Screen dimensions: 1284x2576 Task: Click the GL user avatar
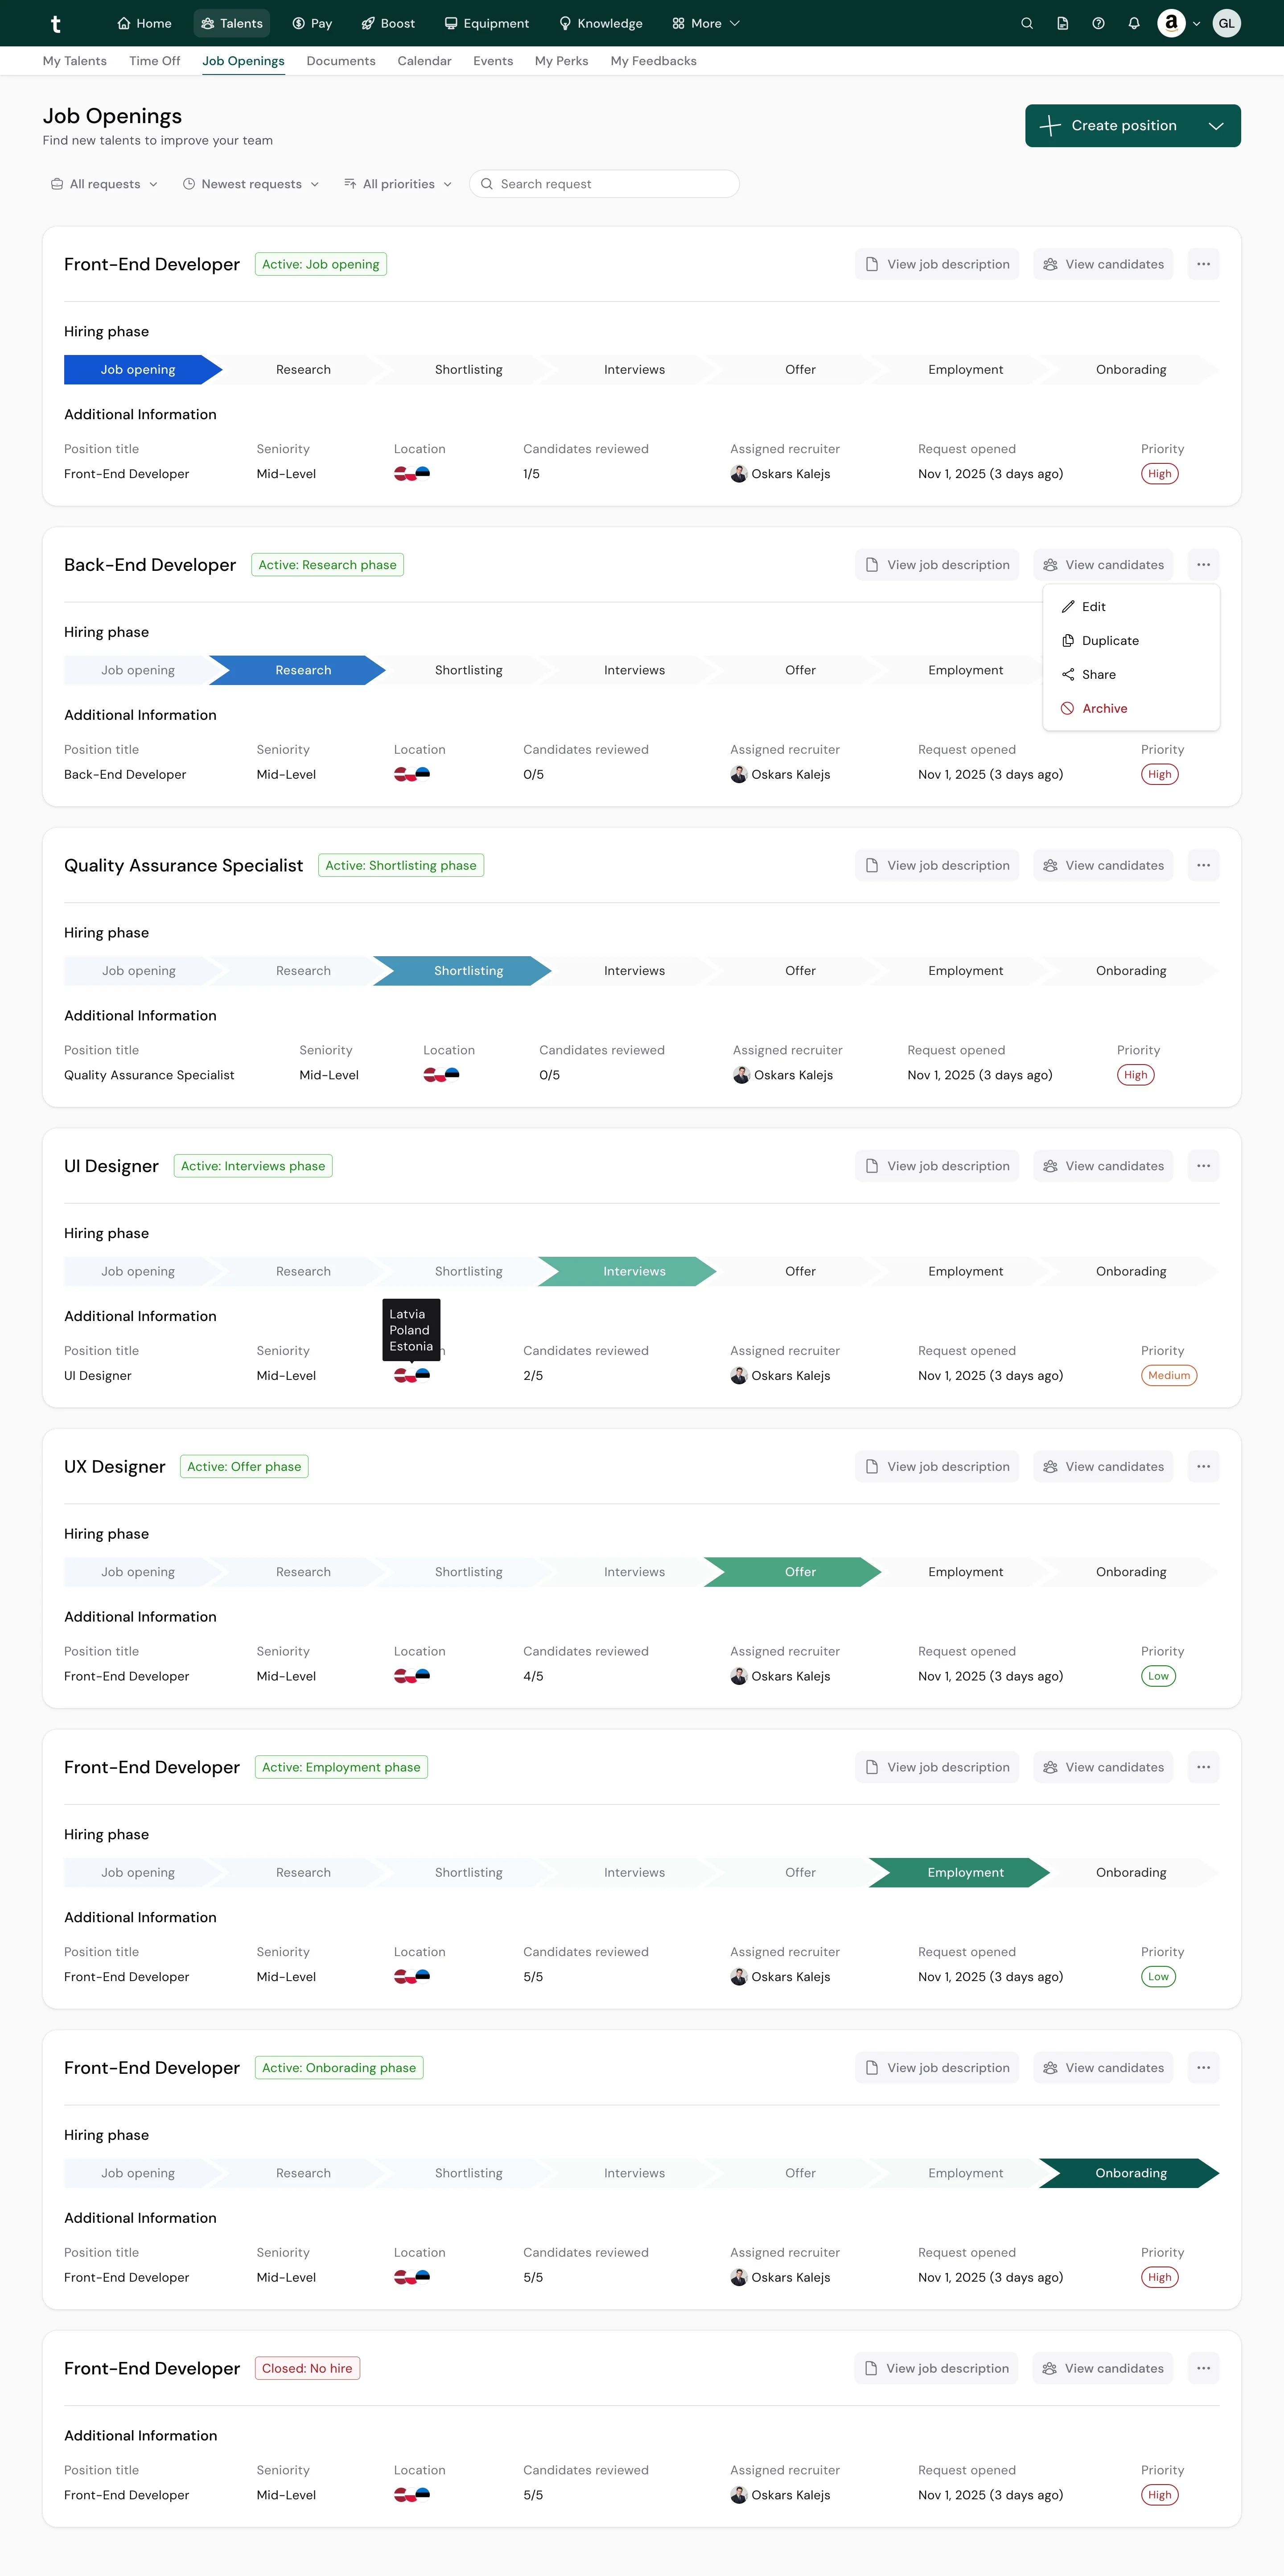click(1226, 23)
